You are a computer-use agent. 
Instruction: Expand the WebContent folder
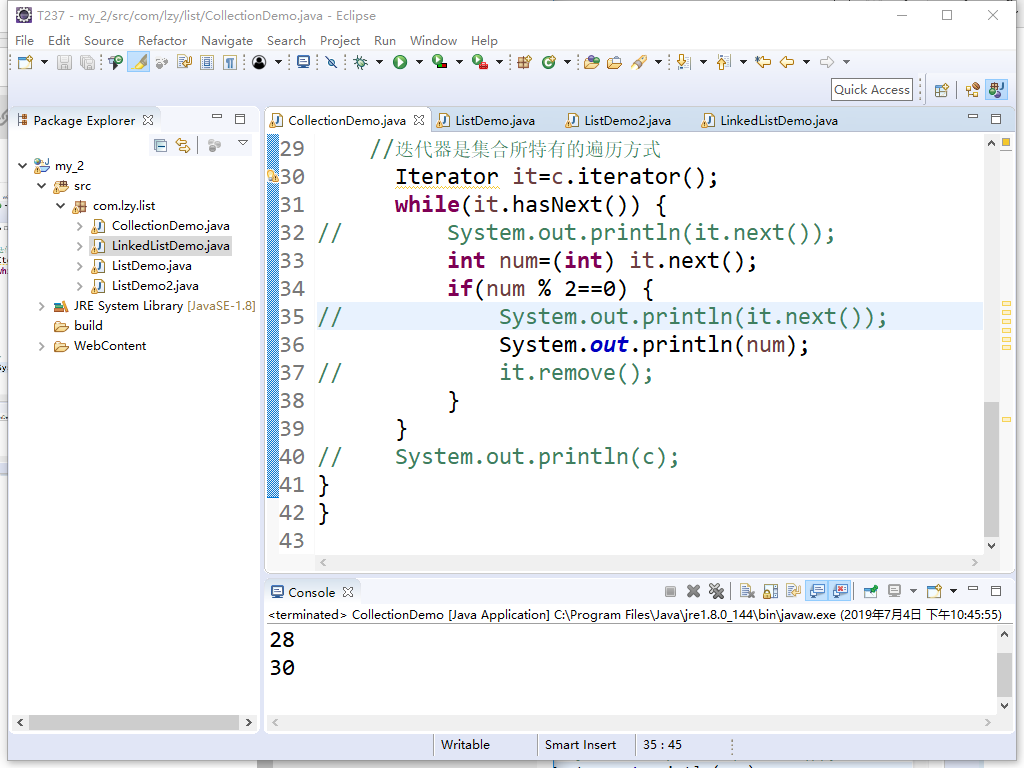tap(41, 346)
